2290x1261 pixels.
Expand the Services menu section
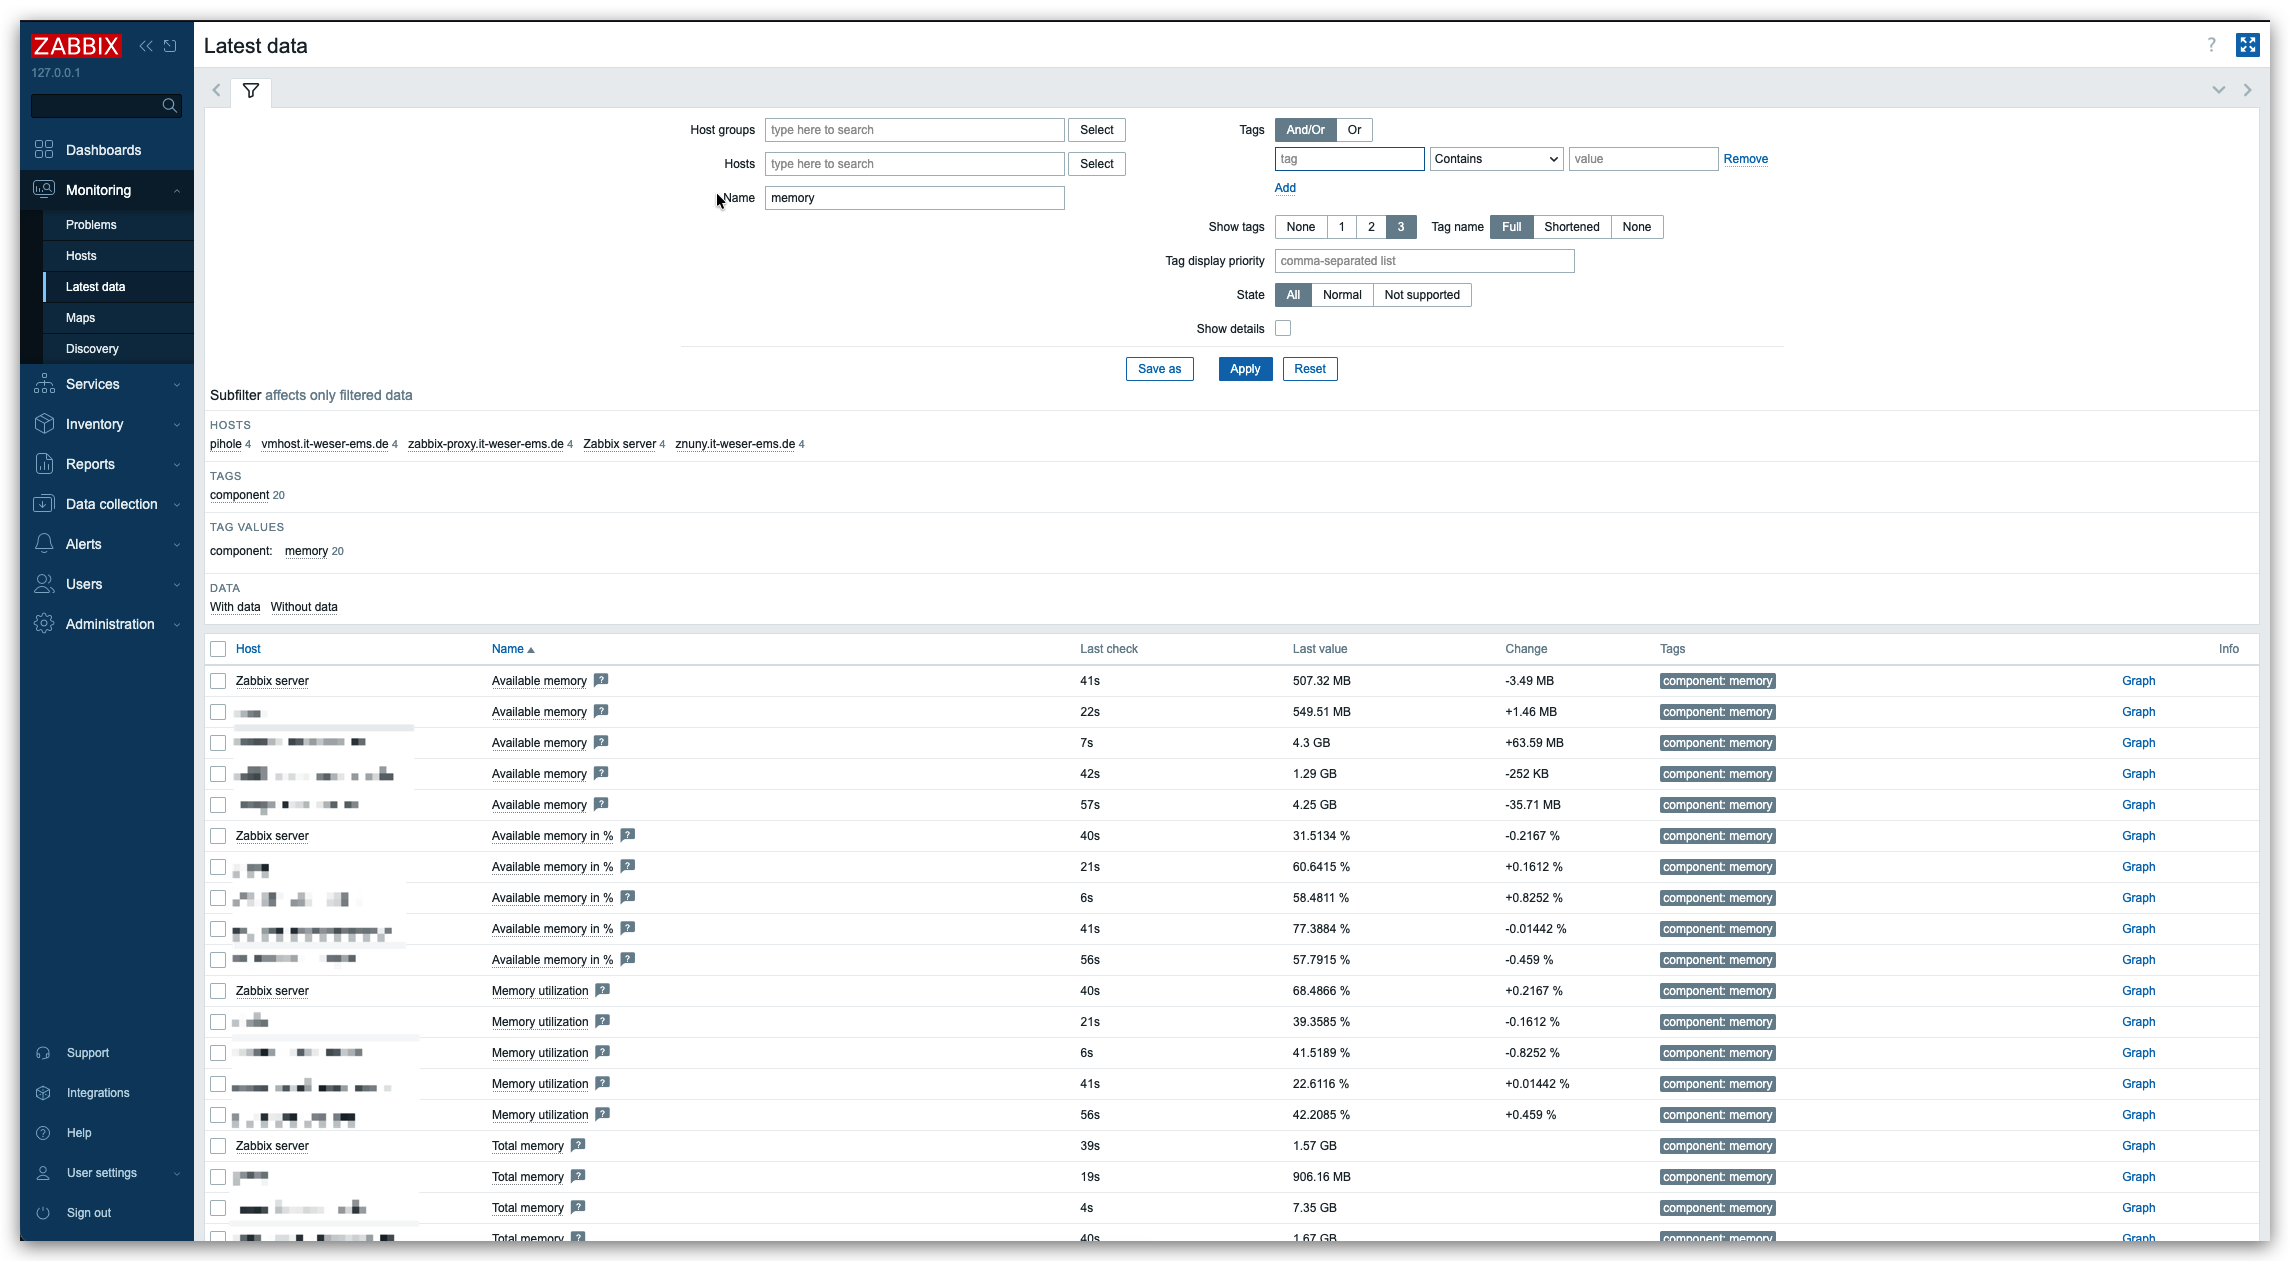(177, 385)
